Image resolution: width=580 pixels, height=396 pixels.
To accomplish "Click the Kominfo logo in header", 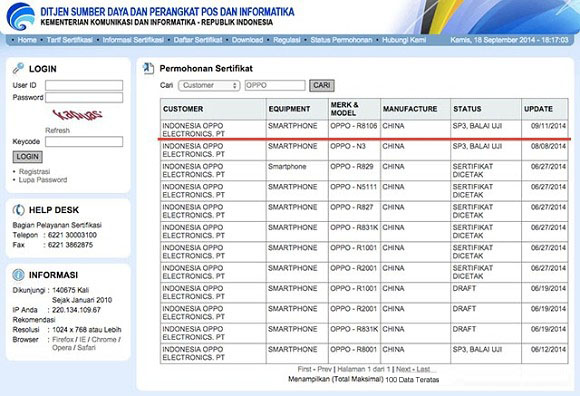I will [20, 17].
